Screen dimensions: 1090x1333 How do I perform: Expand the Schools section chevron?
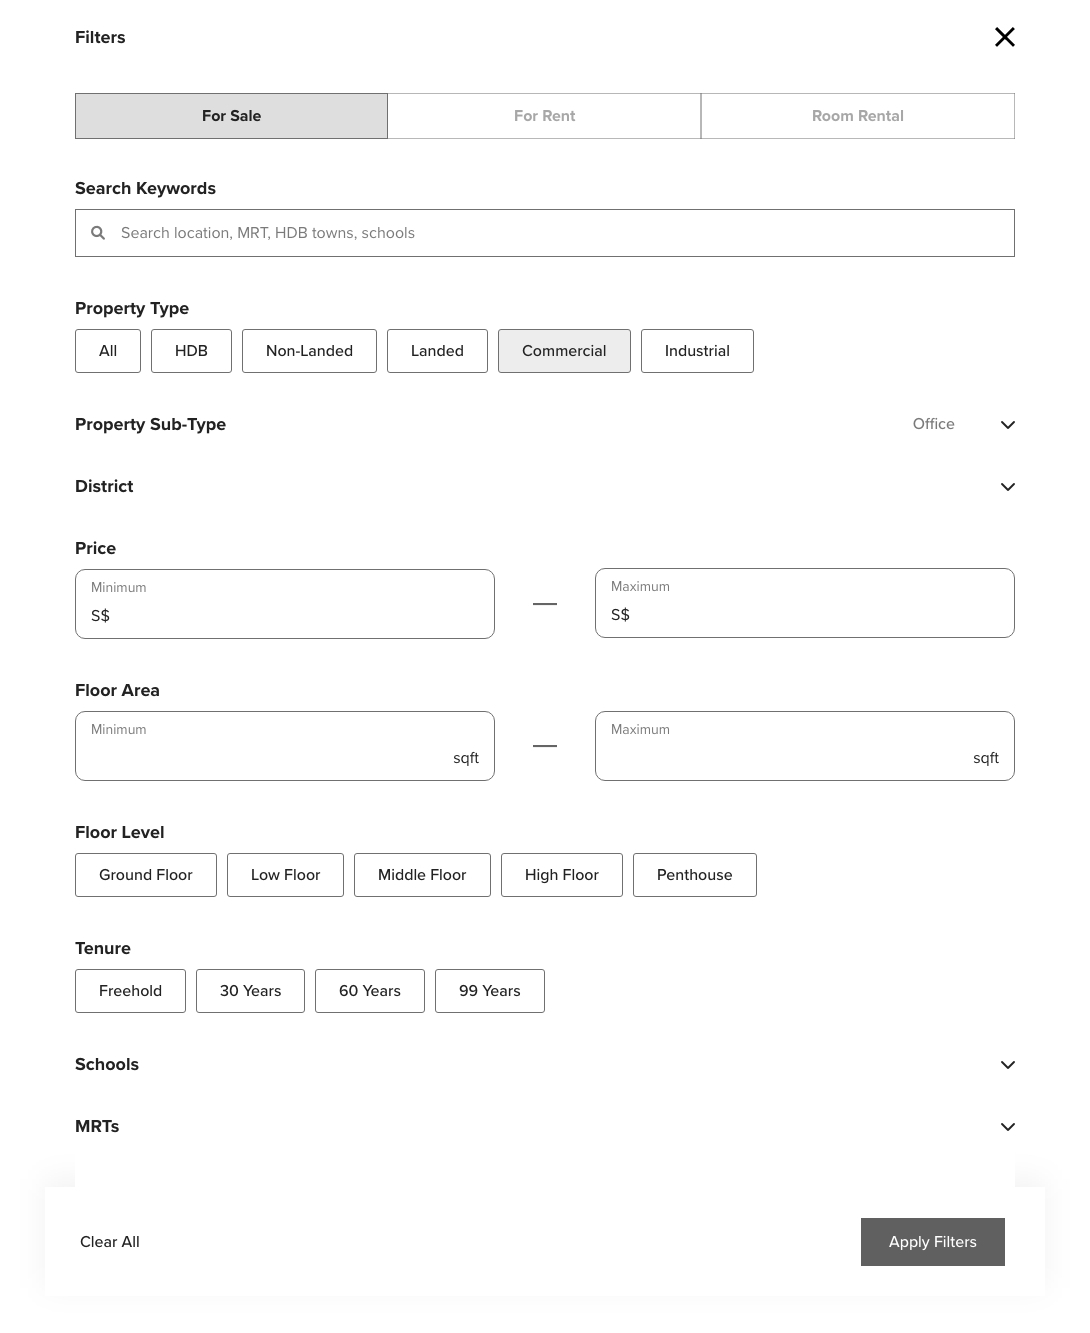1008,1065
